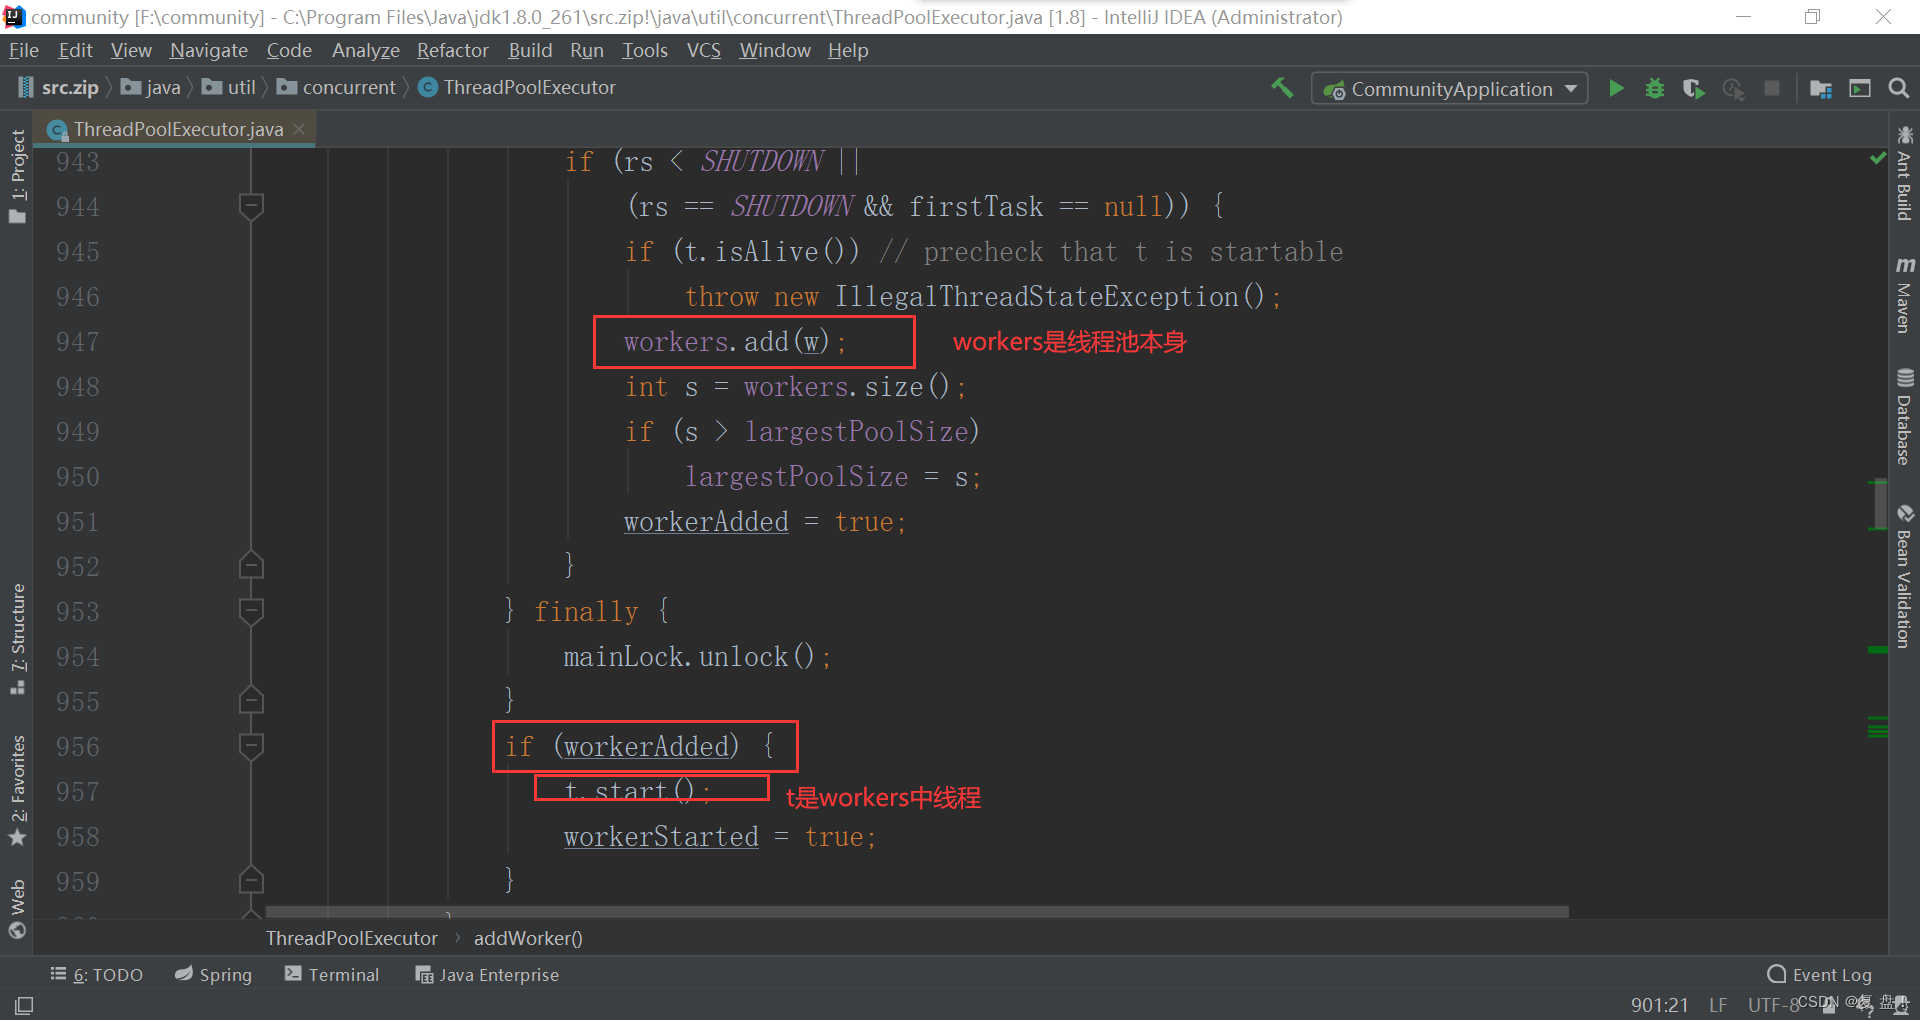Click the ThreadPoolExecutor breadcrumb below the editor
The image size is (1920, 1020).
click(352, 938)
